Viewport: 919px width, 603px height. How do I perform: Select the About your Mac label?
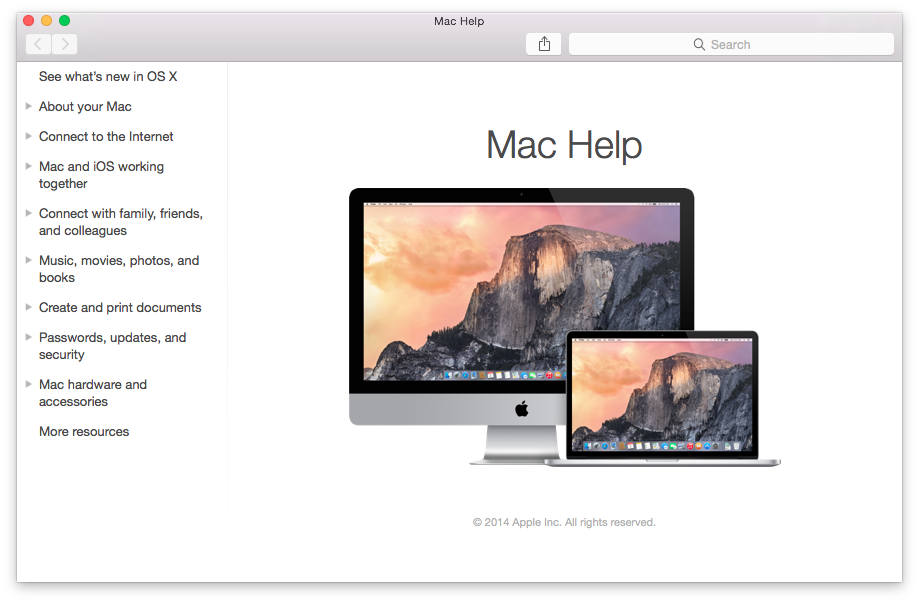tap(85, 107)
